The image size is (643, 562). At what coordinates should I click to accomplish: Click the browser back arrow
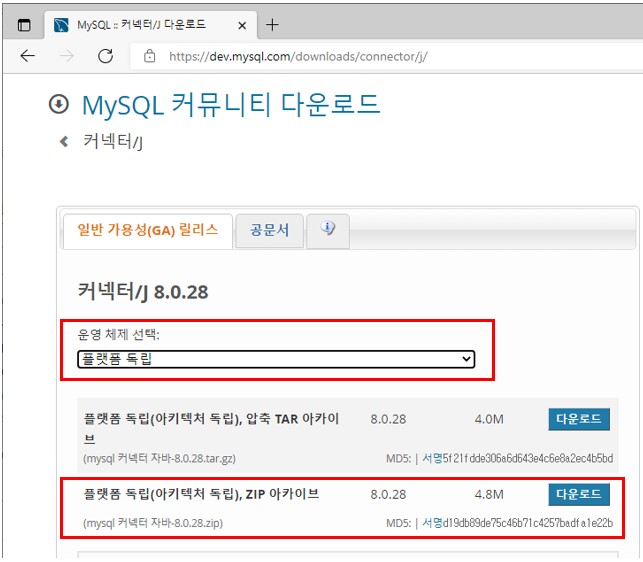(27, 56)
